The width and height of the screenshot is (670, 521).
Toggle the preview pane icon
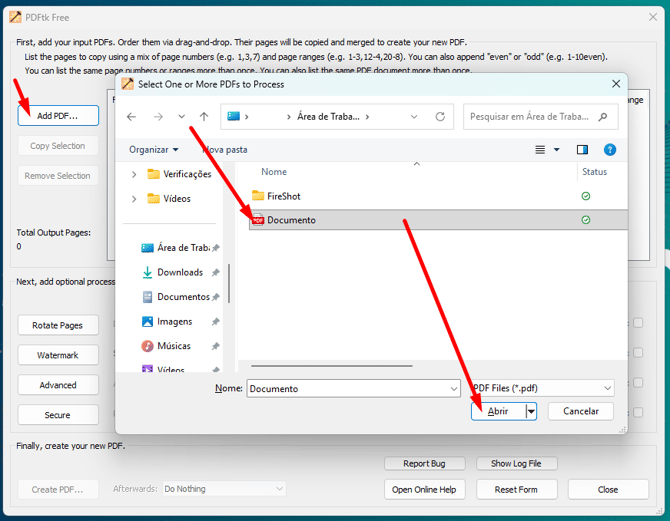click(x=582, y=150)
